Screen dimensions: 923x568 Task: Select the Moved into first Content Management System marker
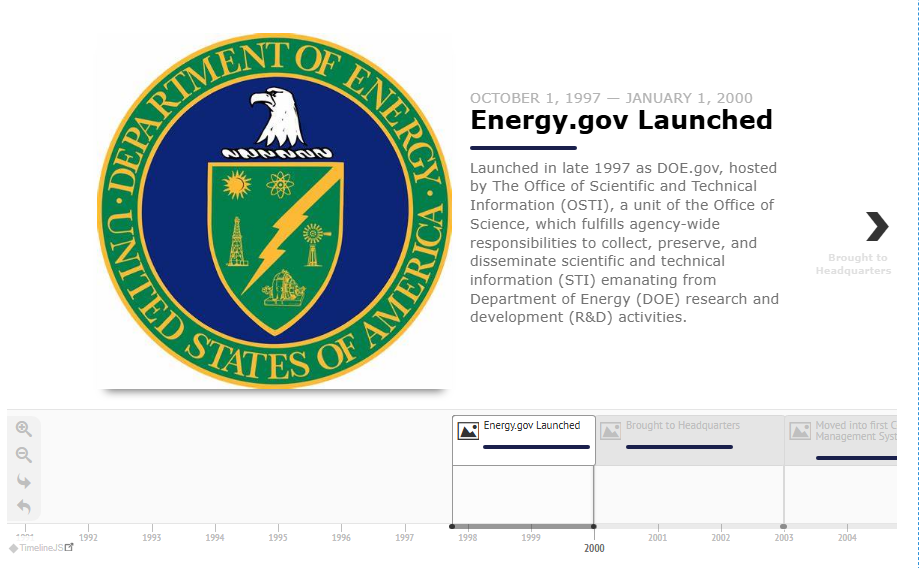click(841, 440)
